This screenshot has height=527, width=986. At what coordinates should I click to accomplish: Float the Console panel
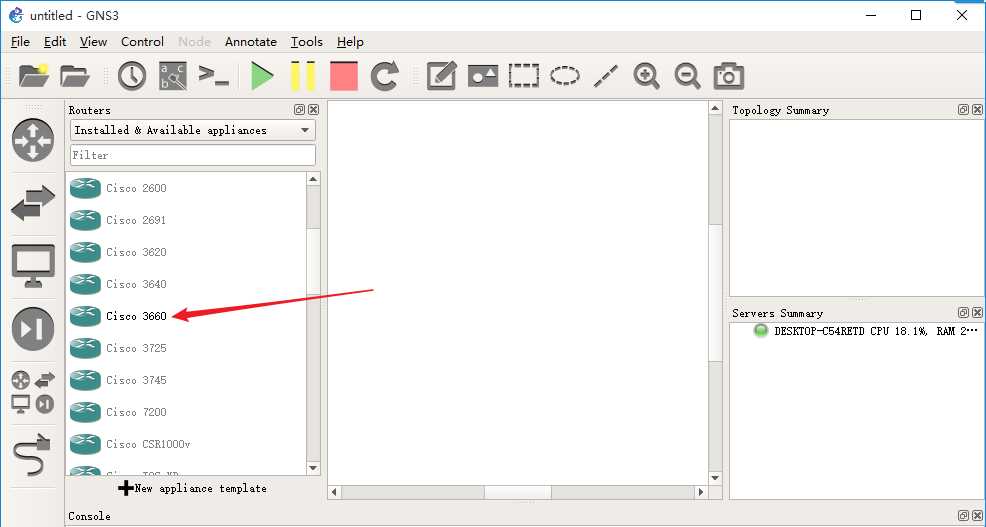point(963,516)
